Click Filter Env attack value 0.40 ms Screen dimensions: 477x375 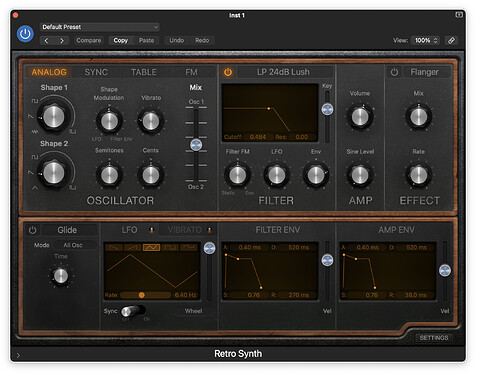click(249, 247)
